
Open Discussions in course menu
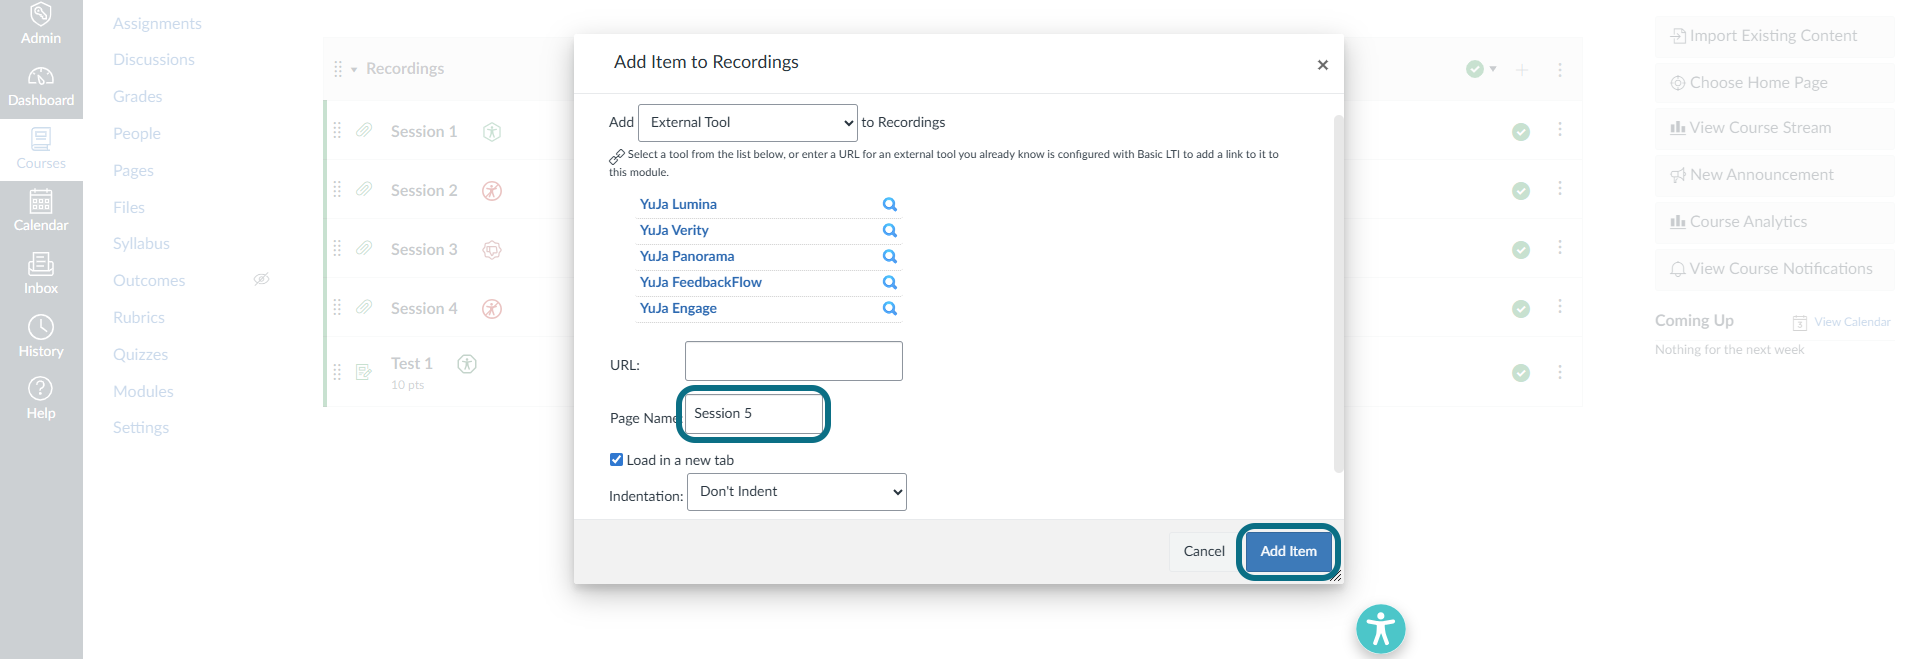tap(154, 60)
